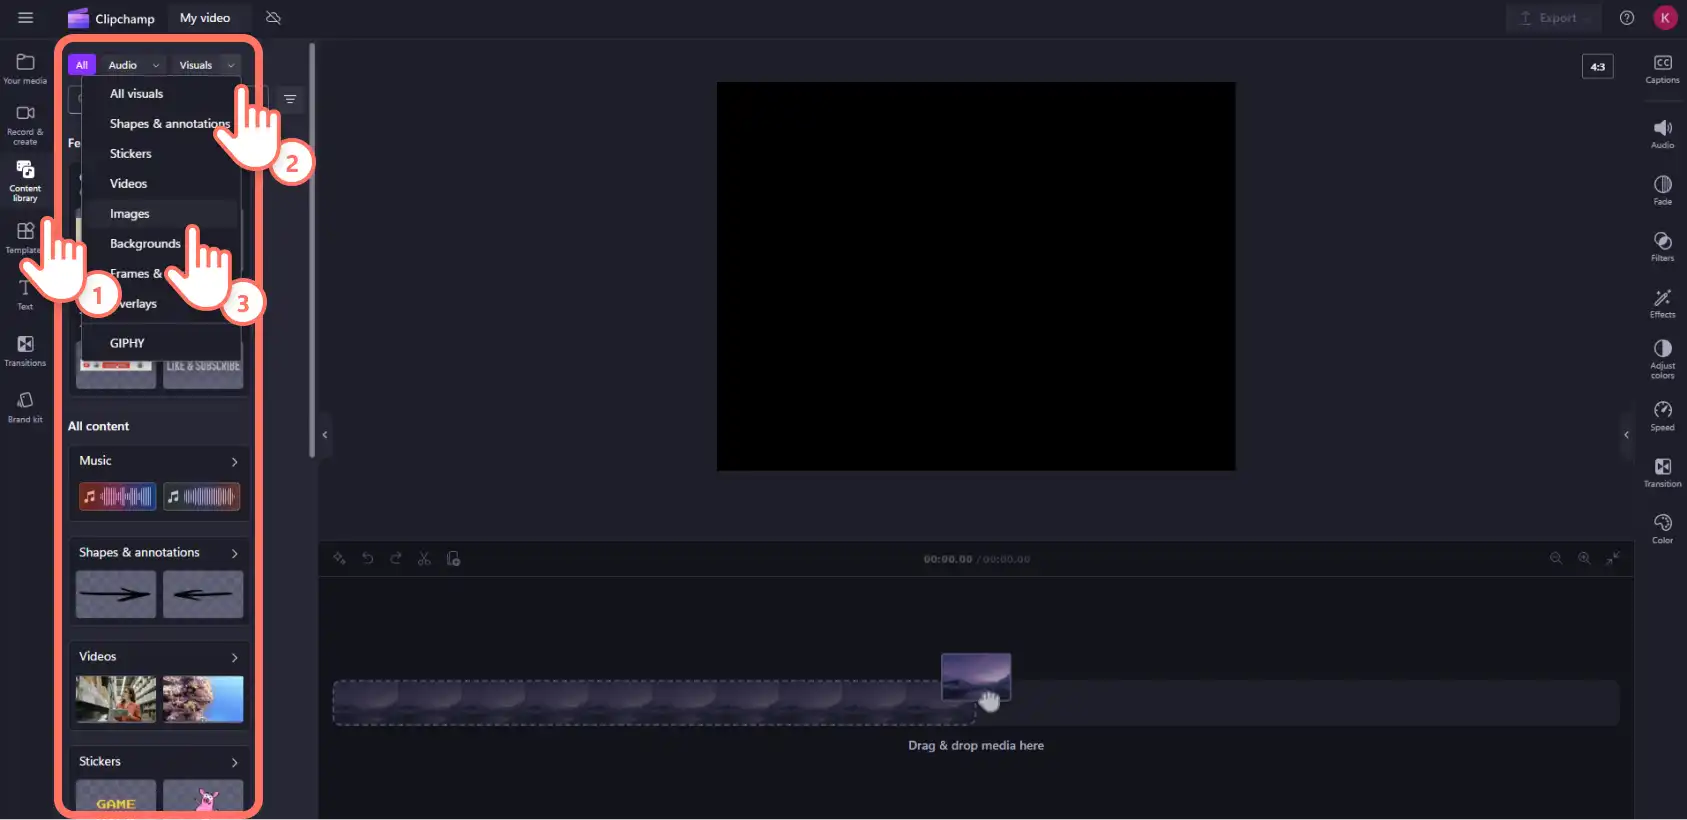Toggle the Visuals filter dropdown
Image resolution: width=1687 pixels, height=820 pixels.
click(206, 65)
